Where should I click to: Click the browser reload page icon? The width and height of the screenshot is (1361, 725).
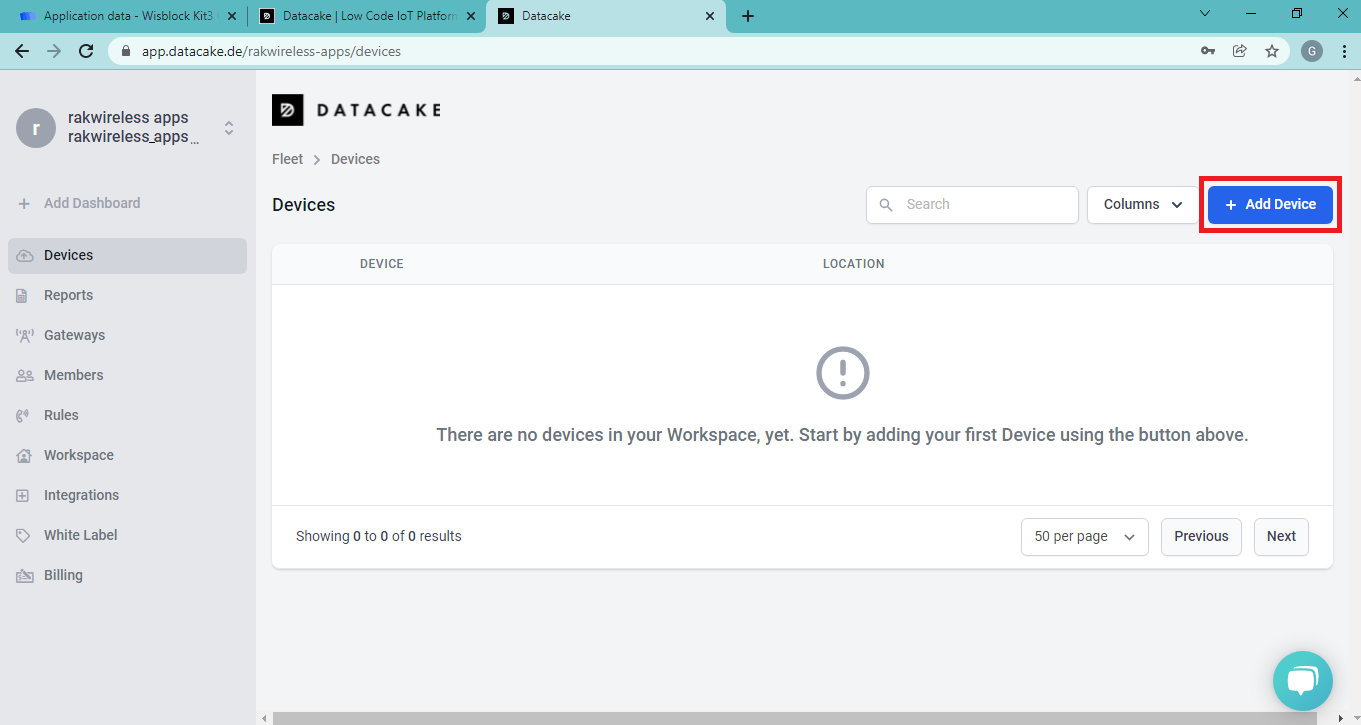tap(86, 51)
